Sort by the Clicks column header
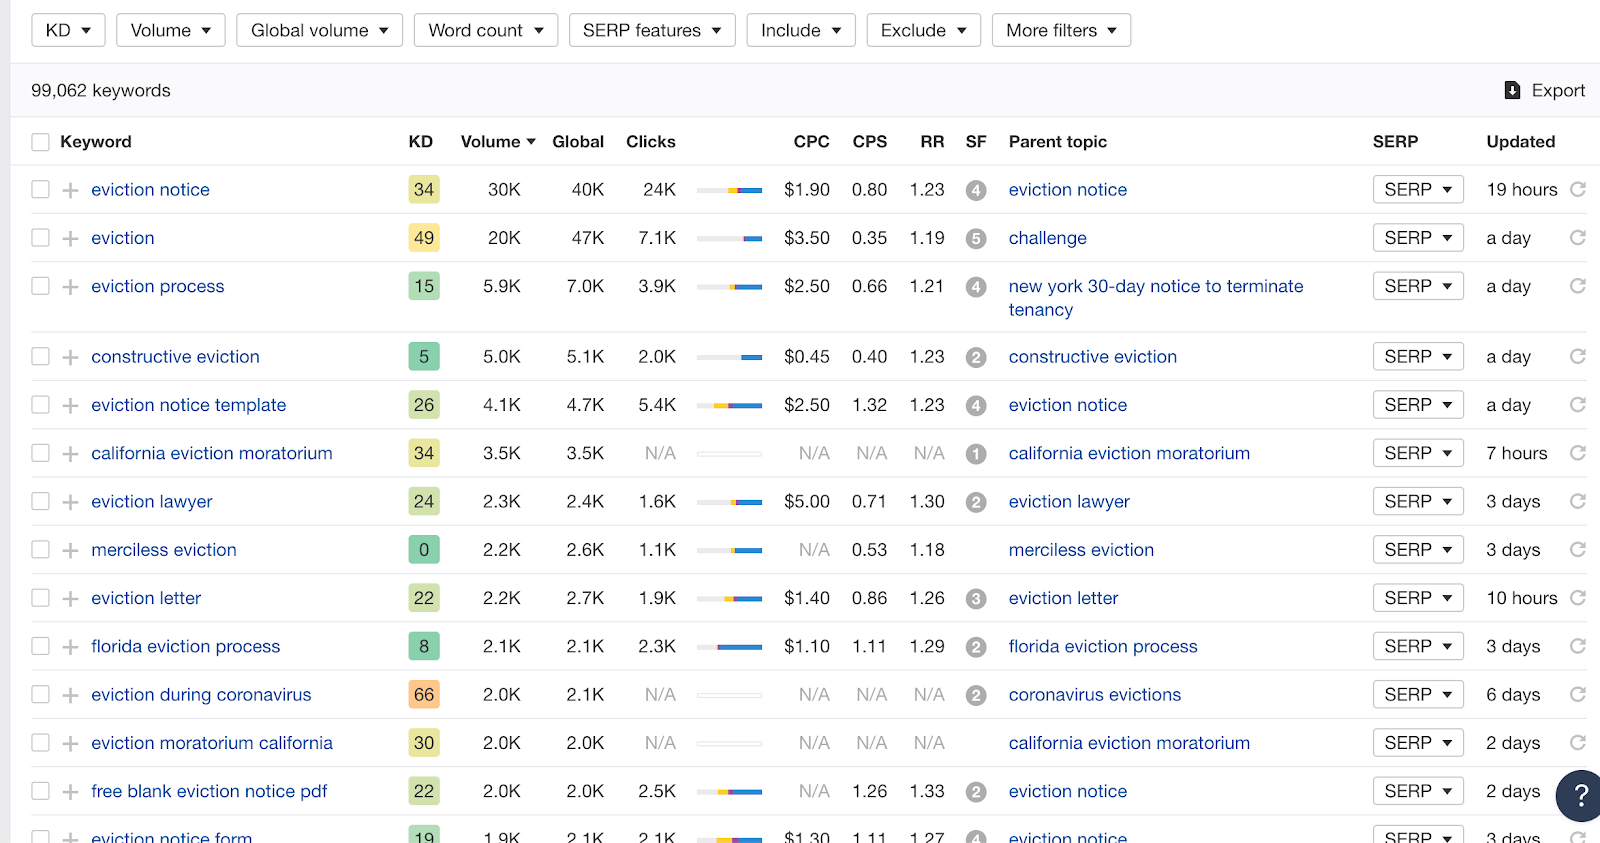1600x843 pixels. [650, 142]
